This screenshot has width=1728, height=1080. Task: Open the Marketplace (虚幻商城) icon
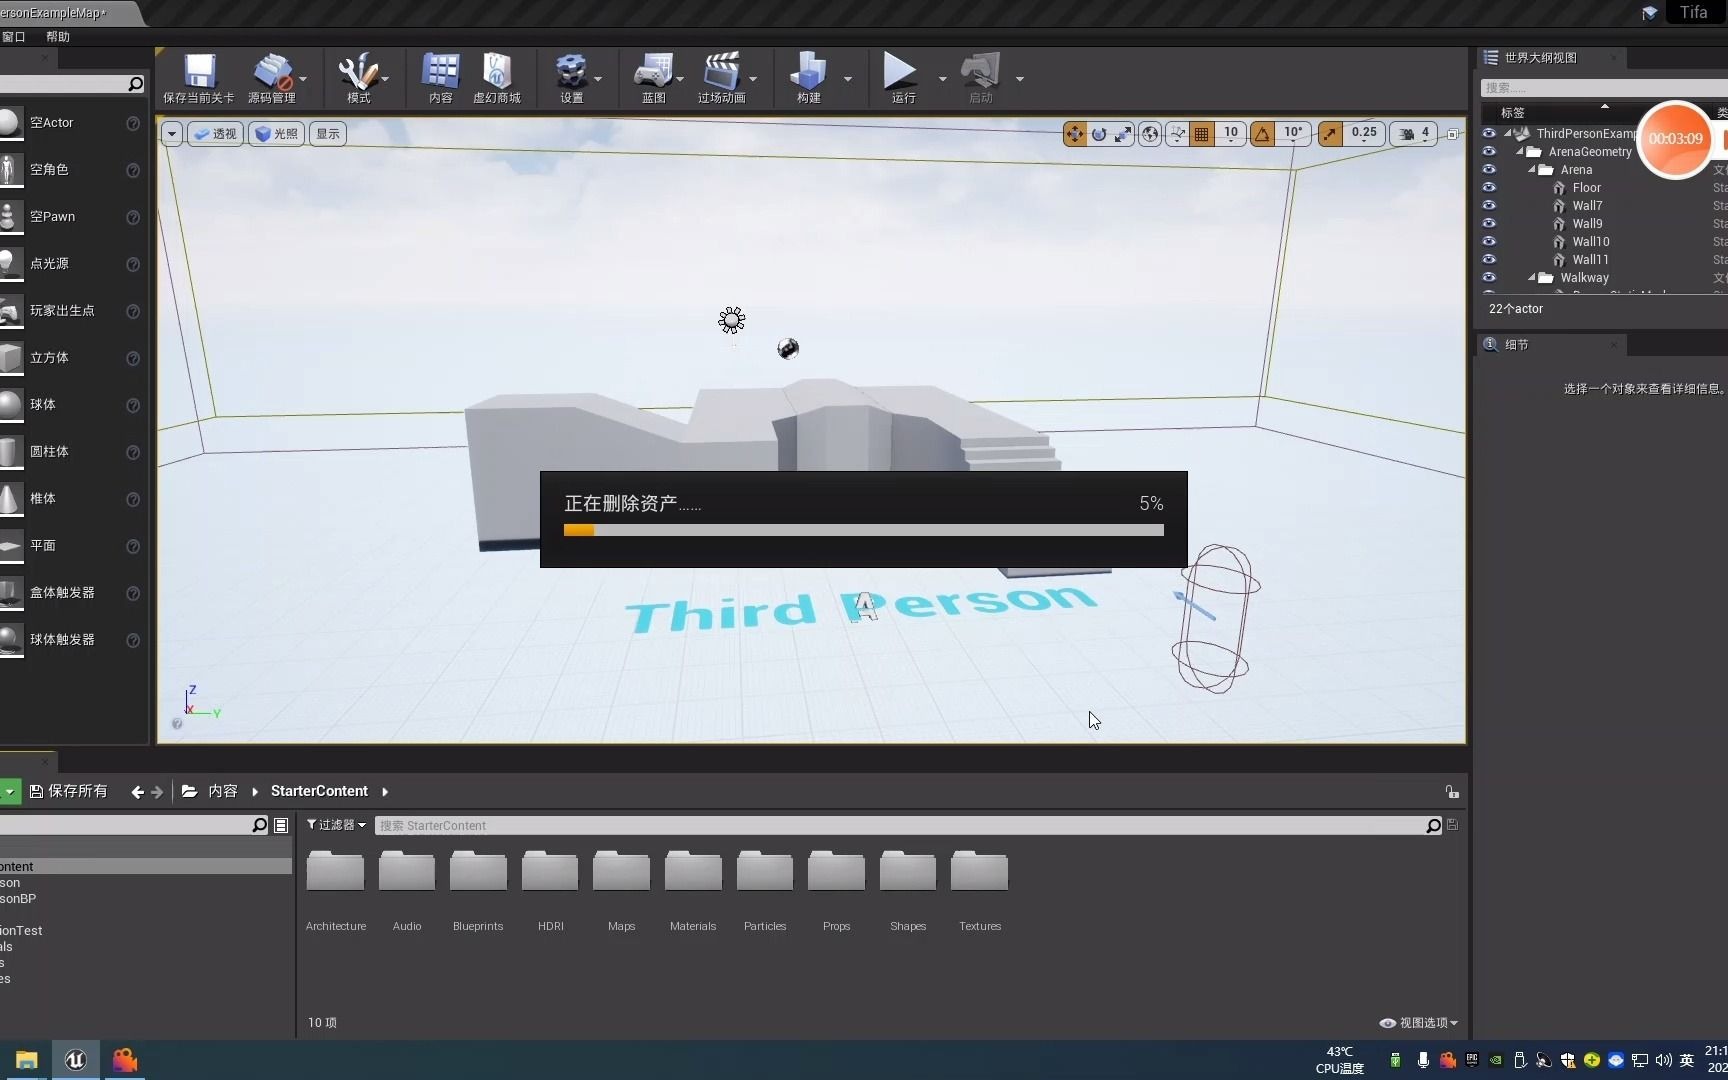coord(497,78)
